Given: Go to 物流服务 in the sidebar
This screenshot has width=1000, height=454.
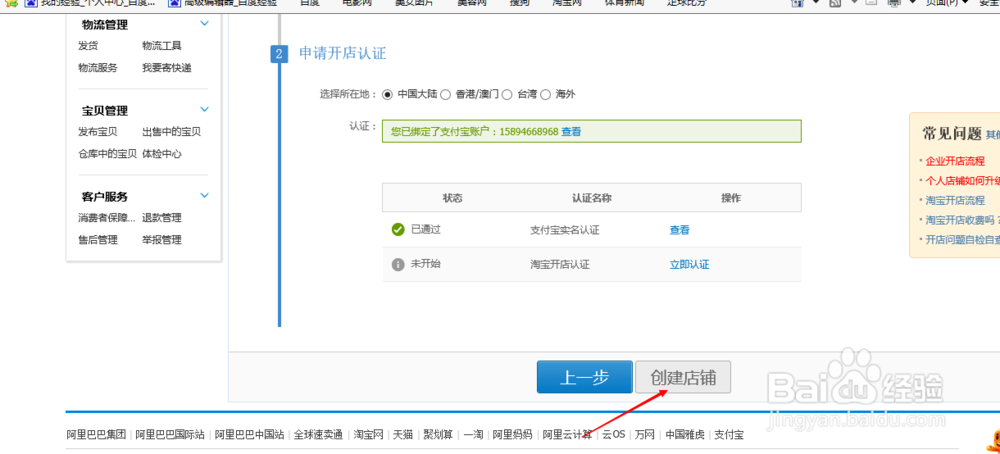Looking at the screenshot, I should click(x=98, y=68).
